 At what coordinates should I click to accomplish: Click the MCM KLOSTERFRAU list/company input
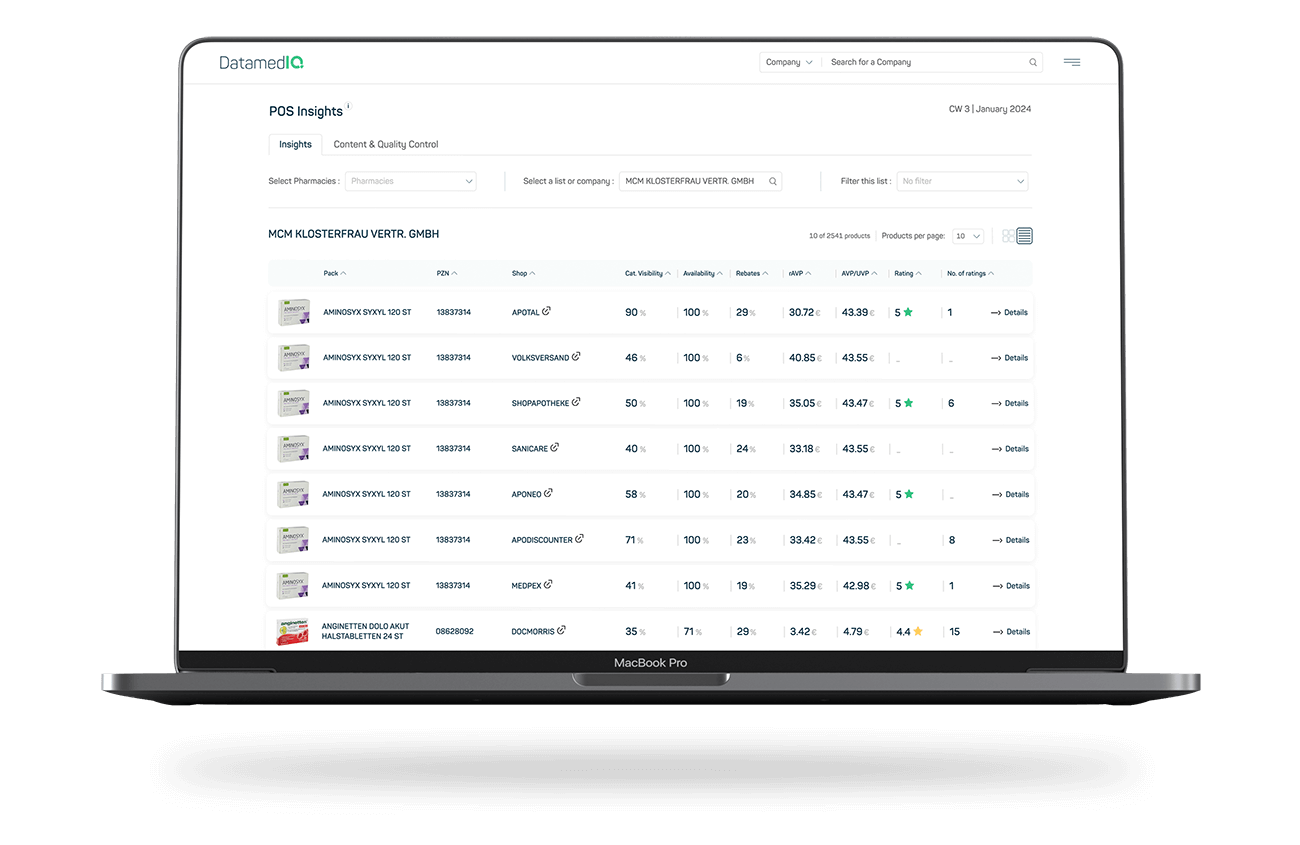(x=700, y=181)
